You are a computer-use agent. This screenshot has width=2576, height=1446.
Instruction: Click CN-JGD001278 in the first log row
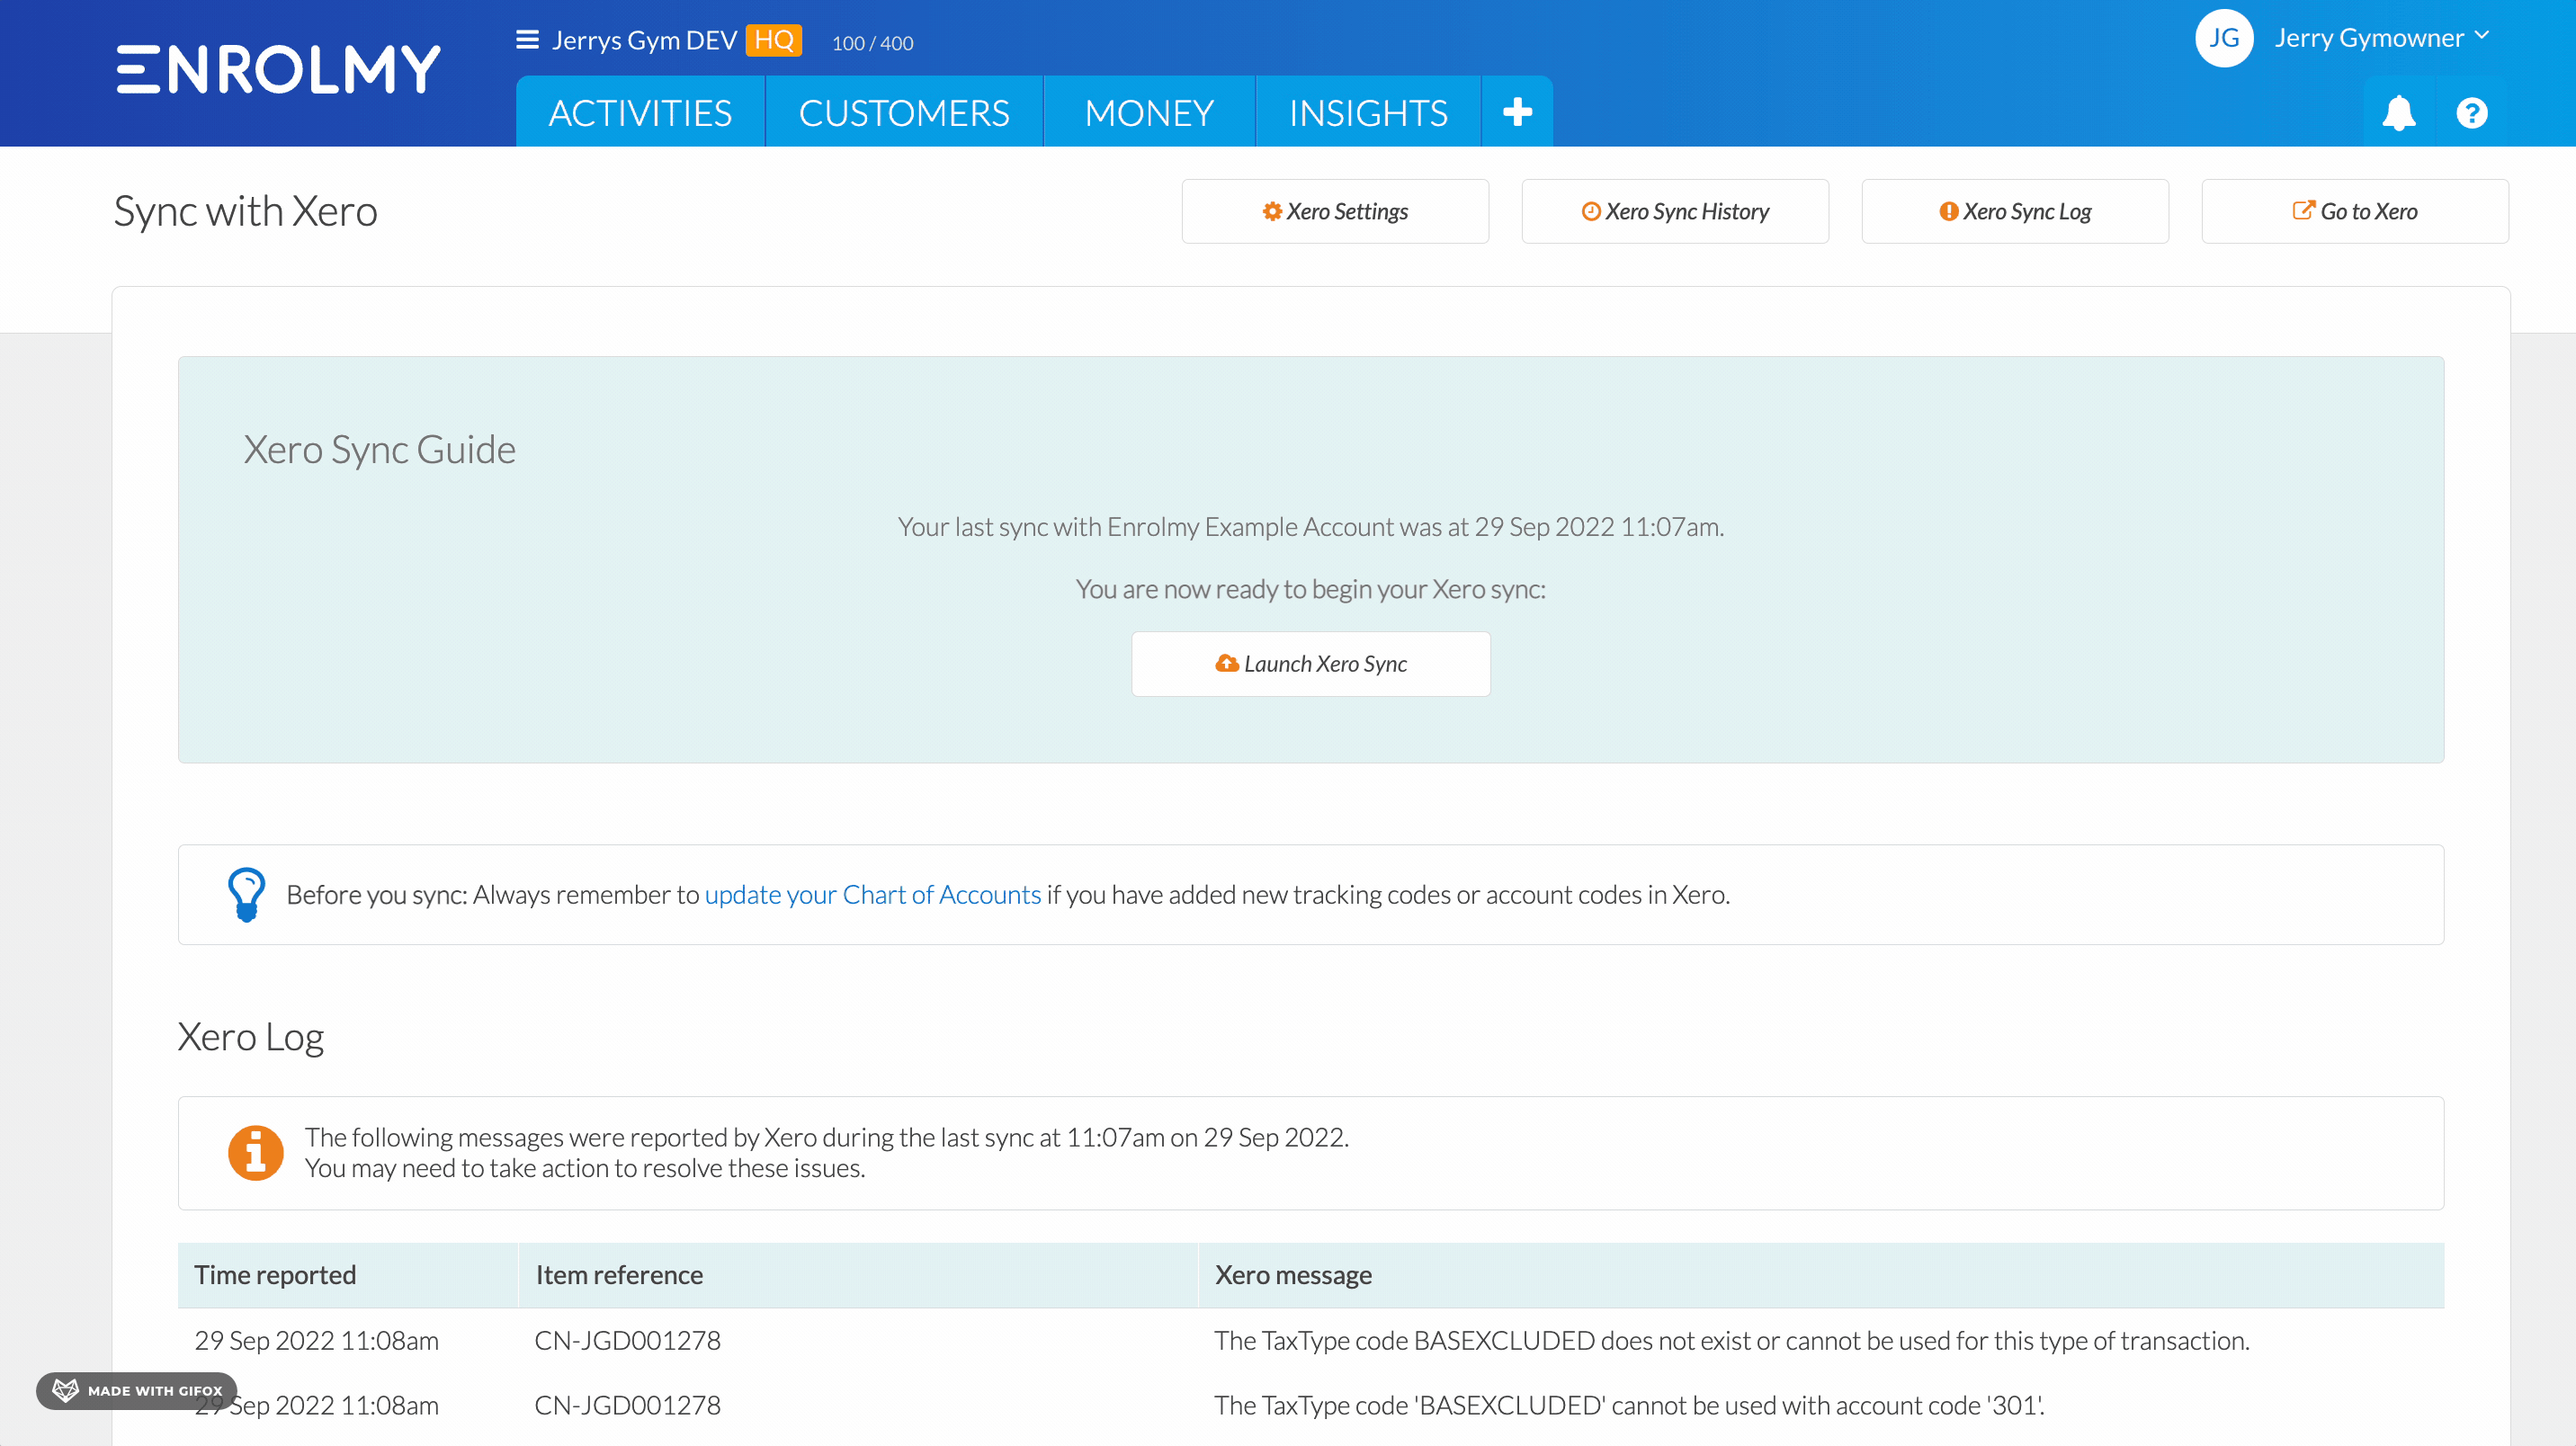[627, 1340]
